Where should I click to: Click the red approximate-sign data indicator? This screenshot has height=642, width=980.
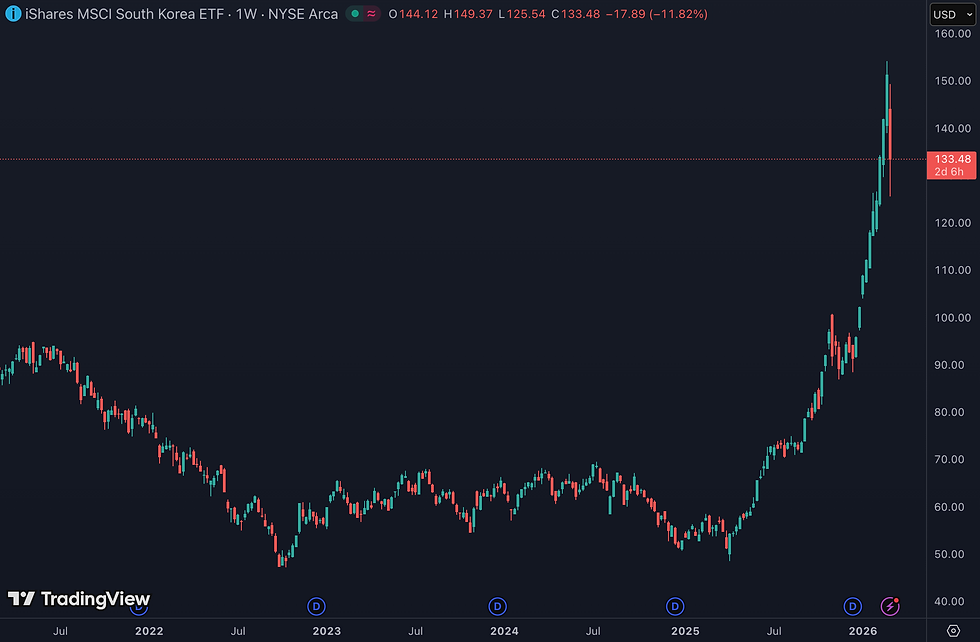click(x=371, y=14)
